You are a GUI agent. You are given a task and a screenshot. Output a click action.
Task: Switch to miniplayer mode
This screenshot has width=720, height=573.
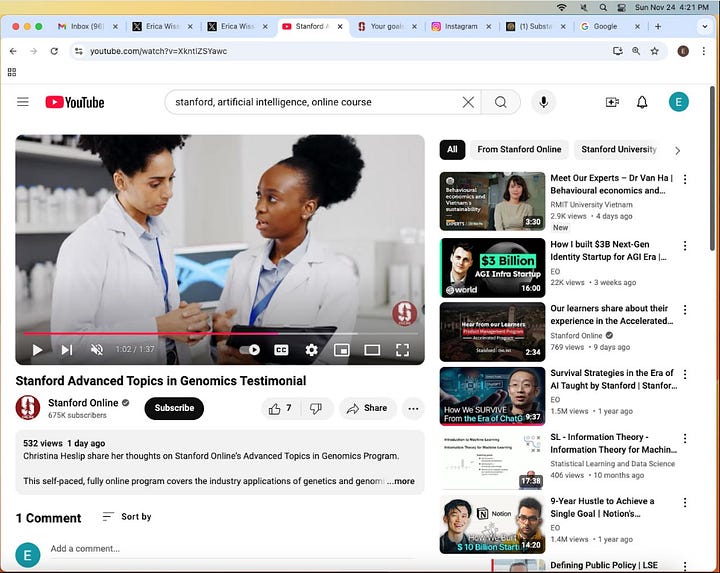pos(342,350)
